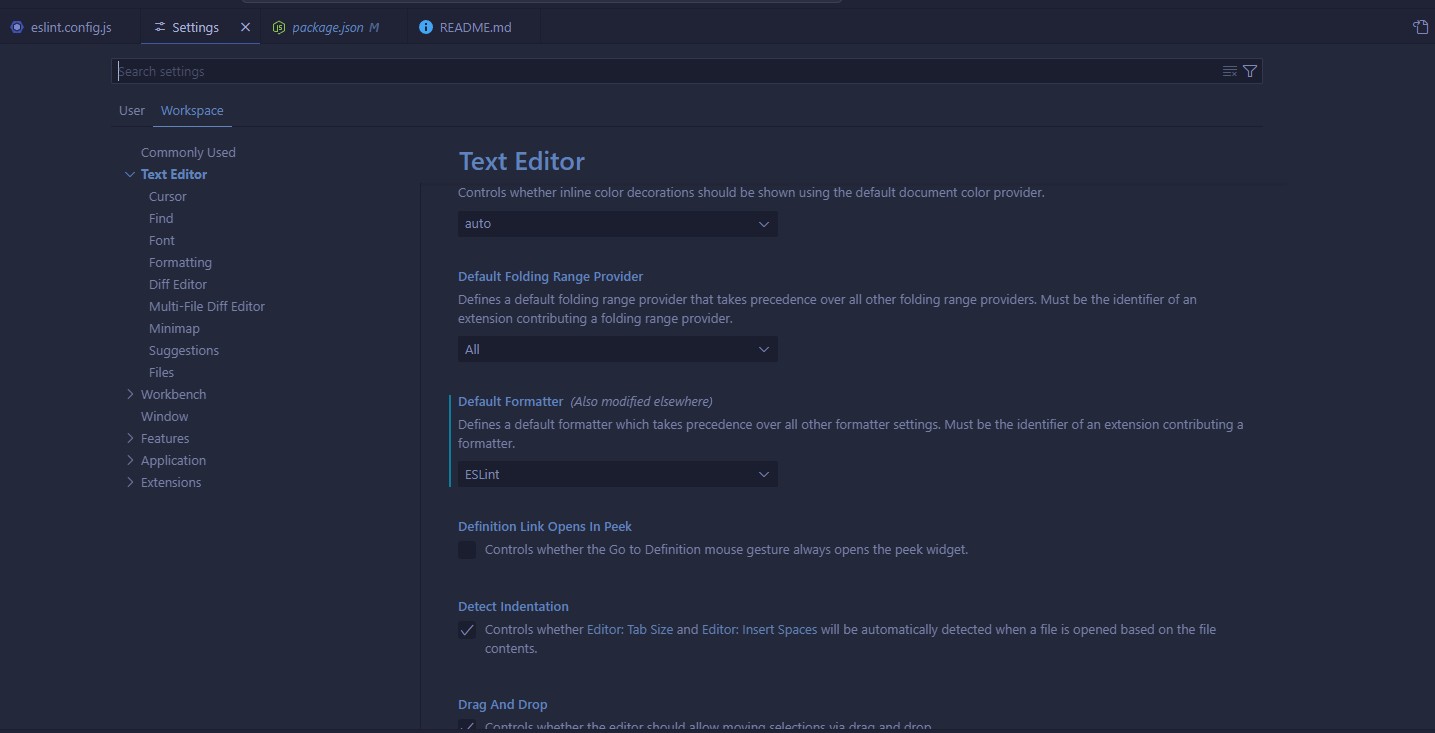Select Cursor under Text Editor

(168, 196)
